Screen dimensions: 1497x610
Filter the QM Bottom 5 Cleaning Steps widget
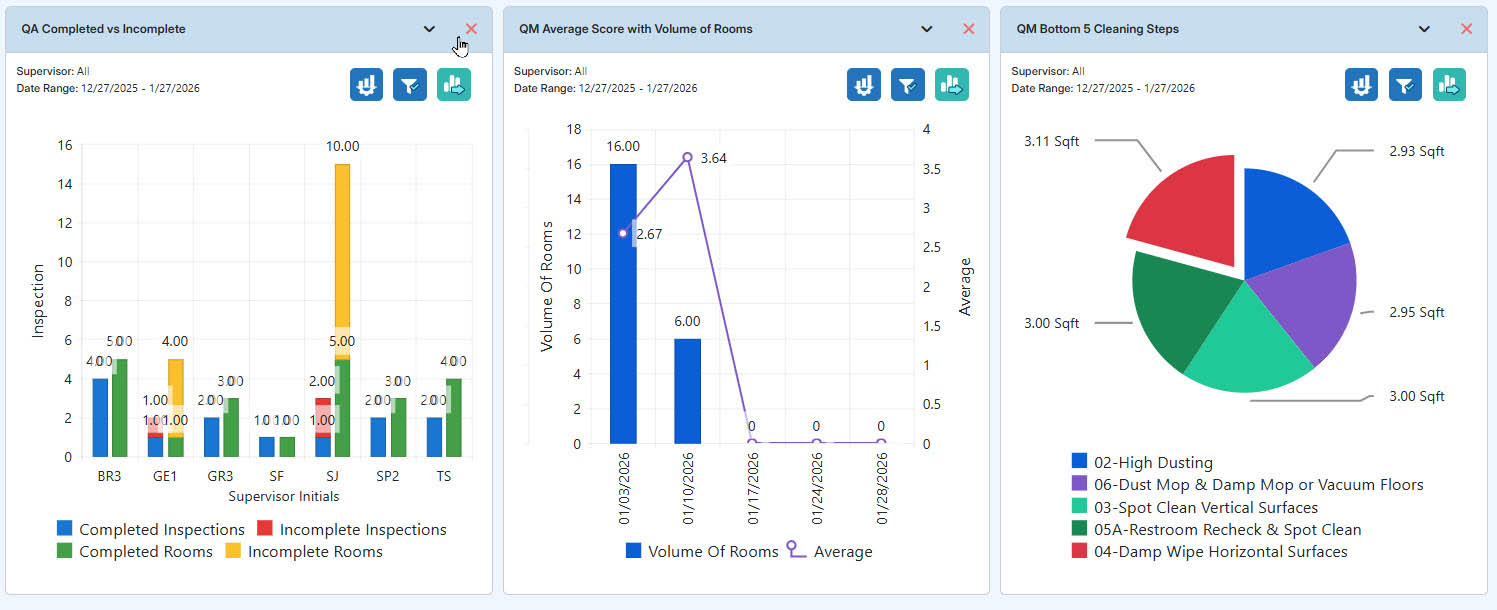pyautogui.click(x=1405, y=85)
